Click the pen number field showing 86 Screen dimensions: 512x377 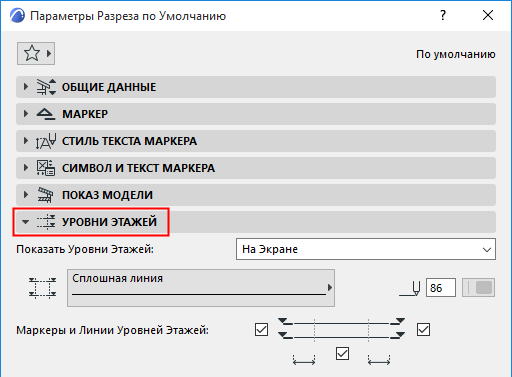point(441,288)
